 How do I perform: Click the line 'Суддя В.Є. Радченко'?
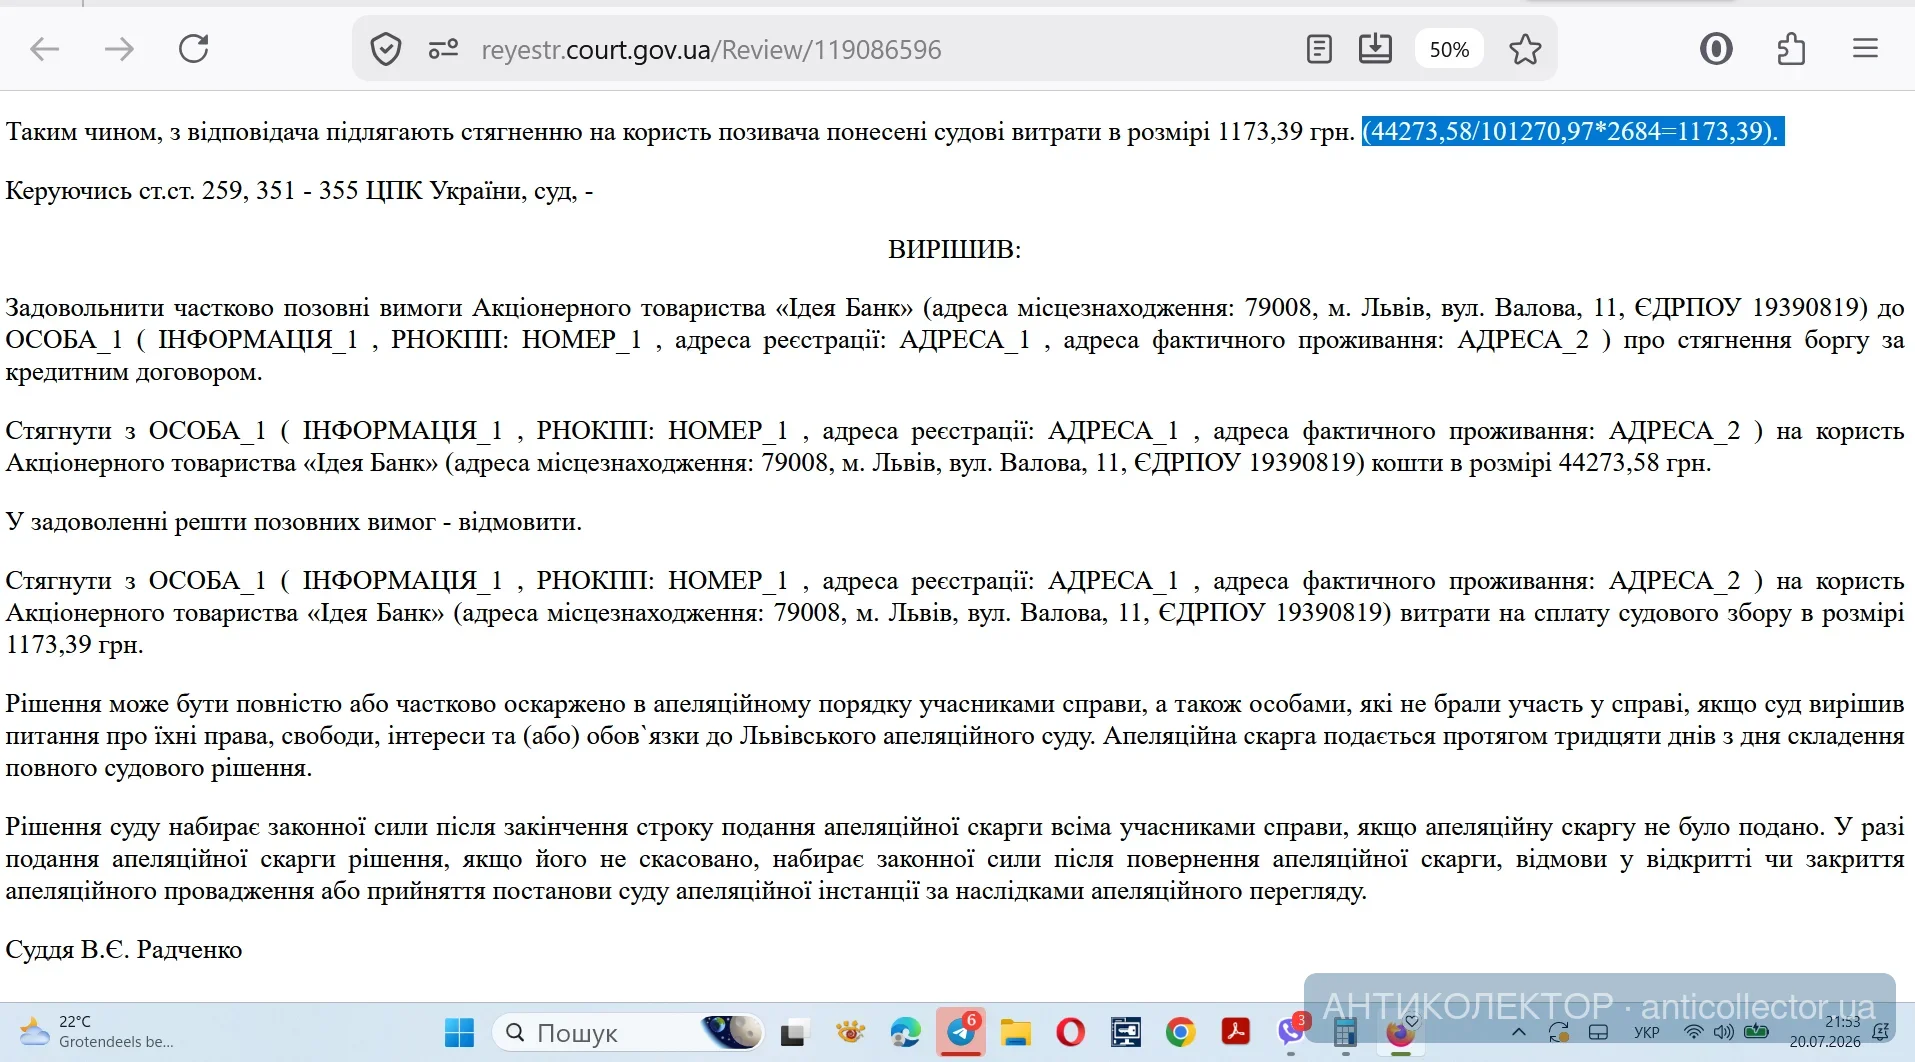click(124, 949)
